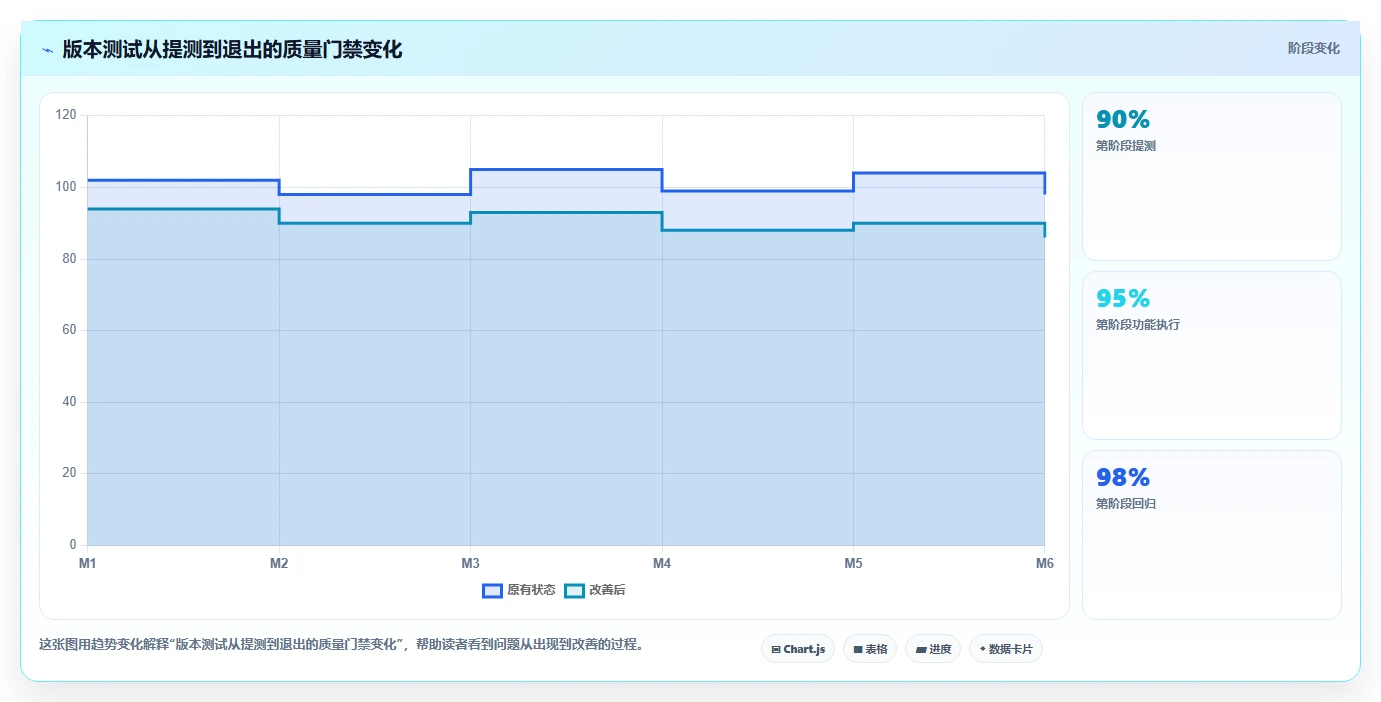The image size is (1381, 702).
Task: Click the 20 y-axis value
Action: tap(69, 473)
